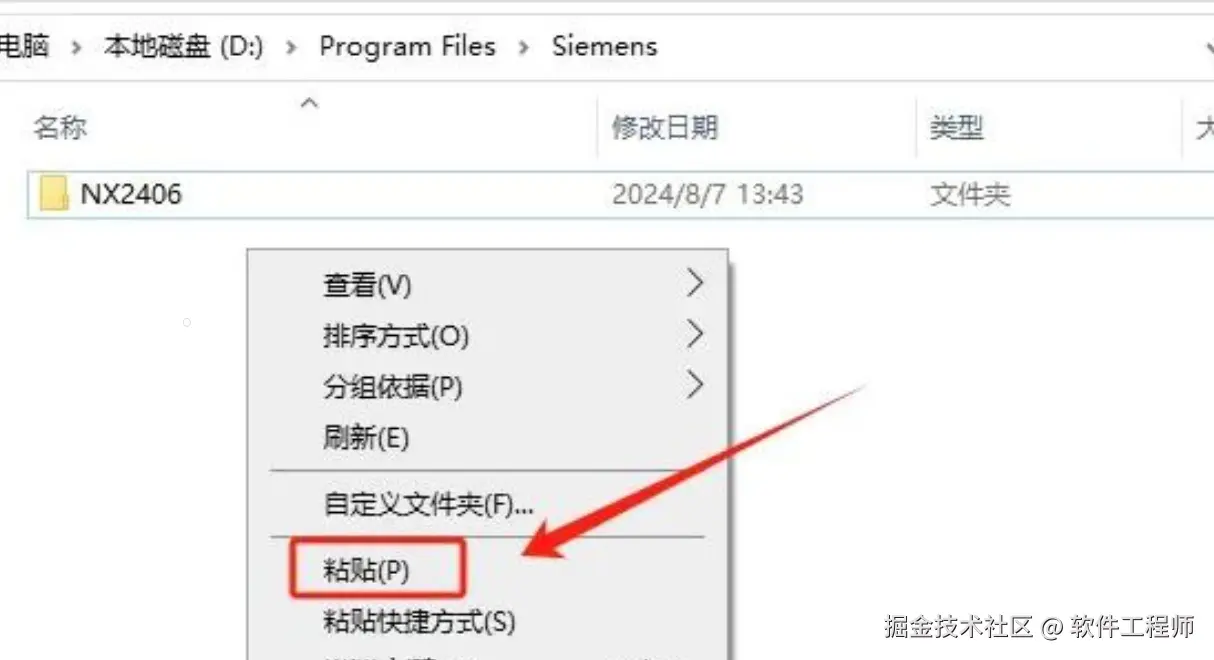Expand the 查看(V) submenu arrow
This screenshot has height=660, width=1214.
(696, 284)
